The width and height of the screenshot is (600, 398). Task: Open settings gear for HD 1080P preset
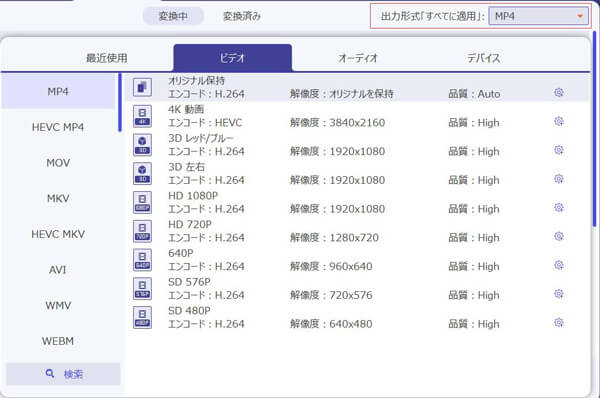pyautogui.click(x=559, y=207)
